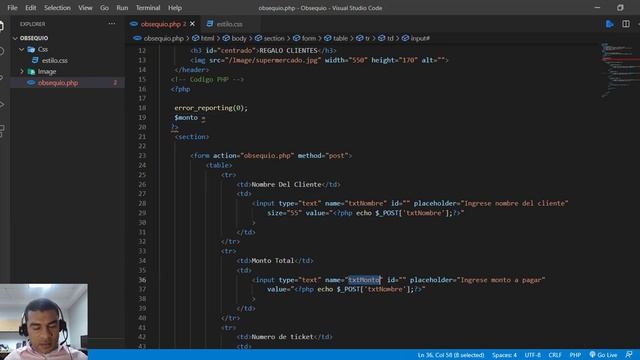Click the Css folder icon
The width and height of the screenshot is (640, 360).
[x=31, y=49]
